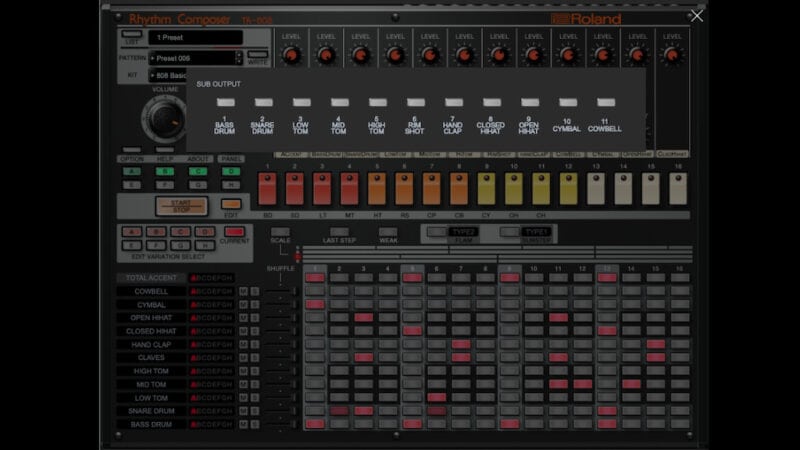Close the Sub Output overlay with X
The height and width of the screenshot is (450, 800).
(696, 16)
